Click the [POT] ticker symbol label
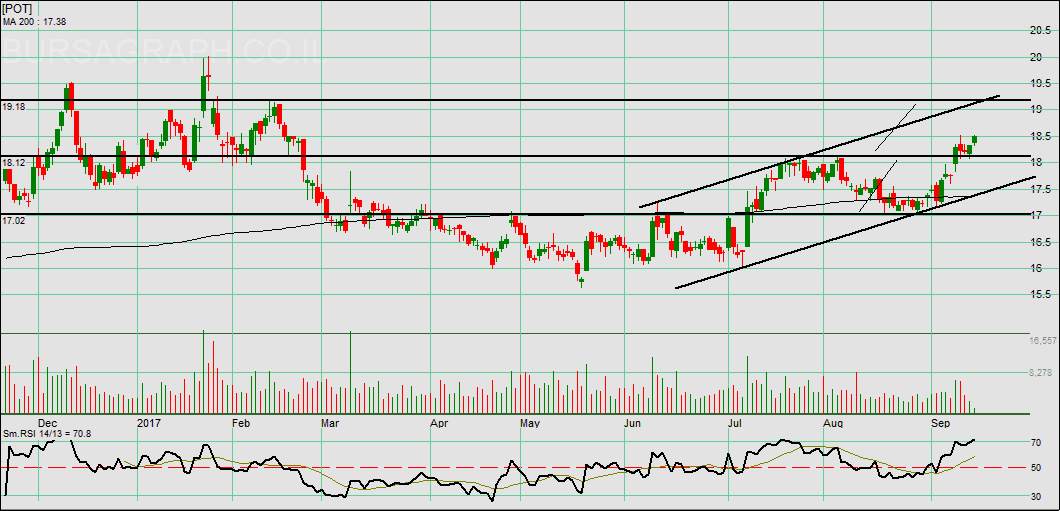The height and width of the screenshot is (511, 1060). [17, 9]
